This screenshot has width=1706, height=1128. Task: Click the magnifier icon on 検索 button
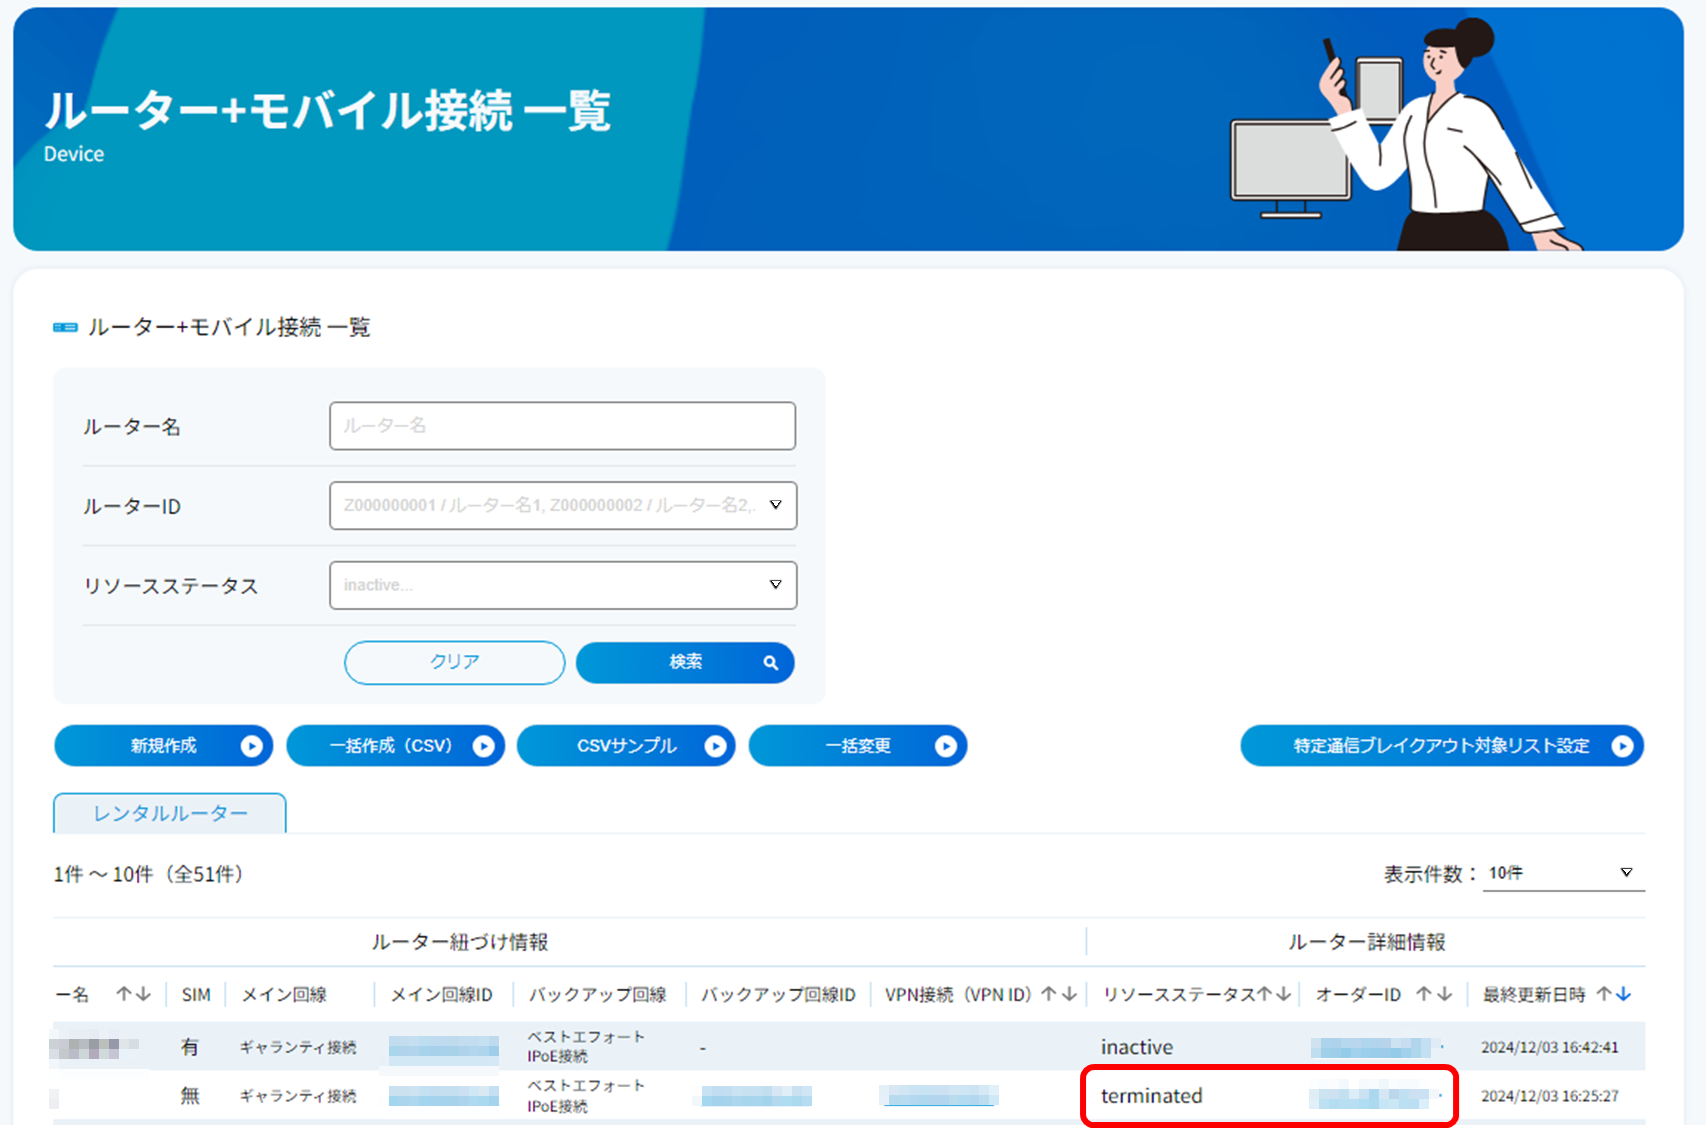click(770, 663)
